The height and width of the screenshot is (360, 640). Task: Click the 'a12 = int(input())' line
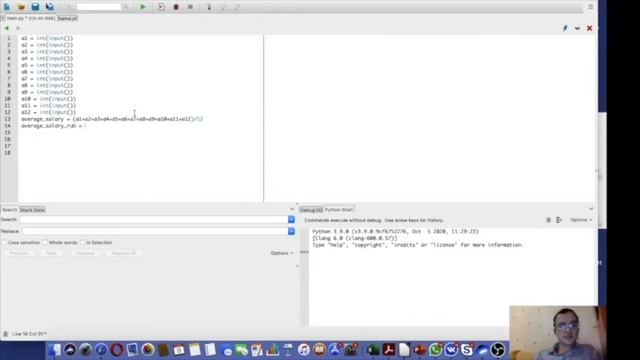[48, 112]
